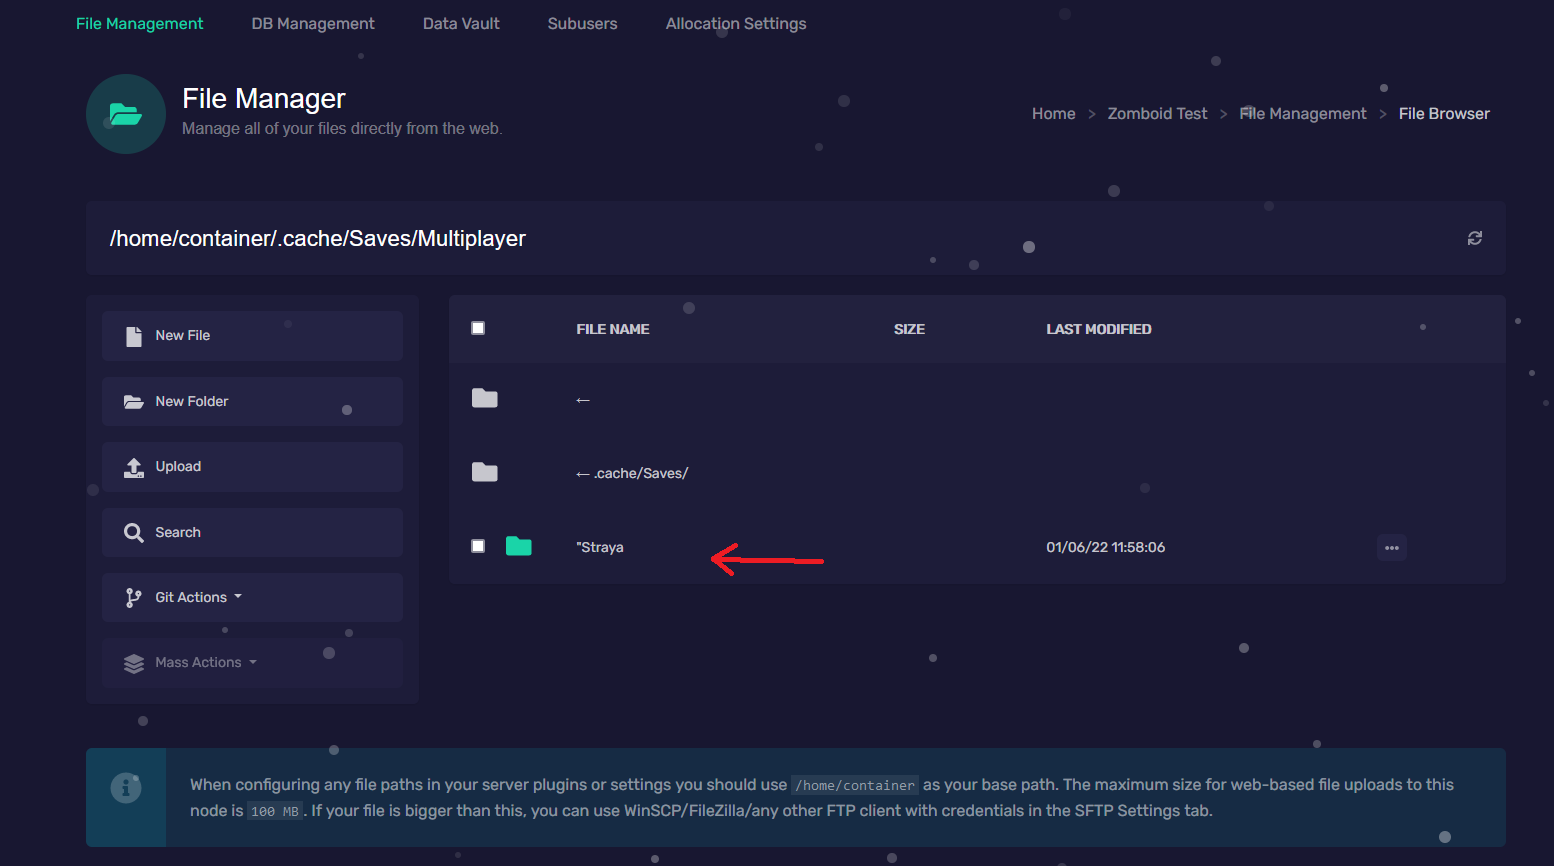Click the green Straya folder icon
Viewport: 1554px width, 866px height.
tap(518, 546)
